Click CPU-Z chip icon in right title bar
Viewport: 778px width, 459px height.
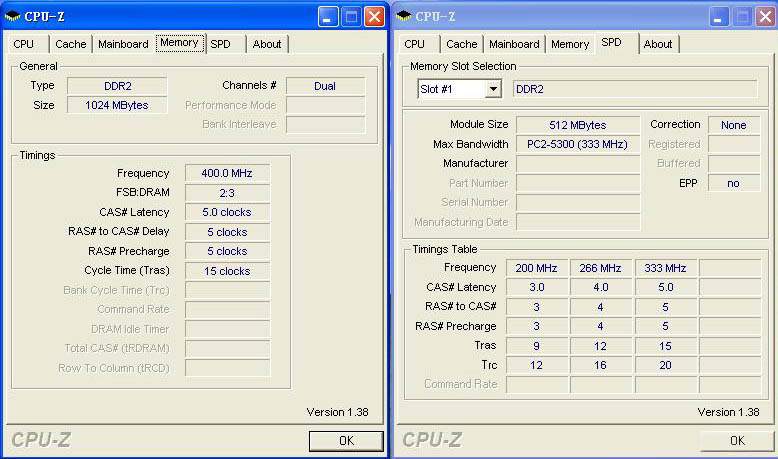click(403, 16)
